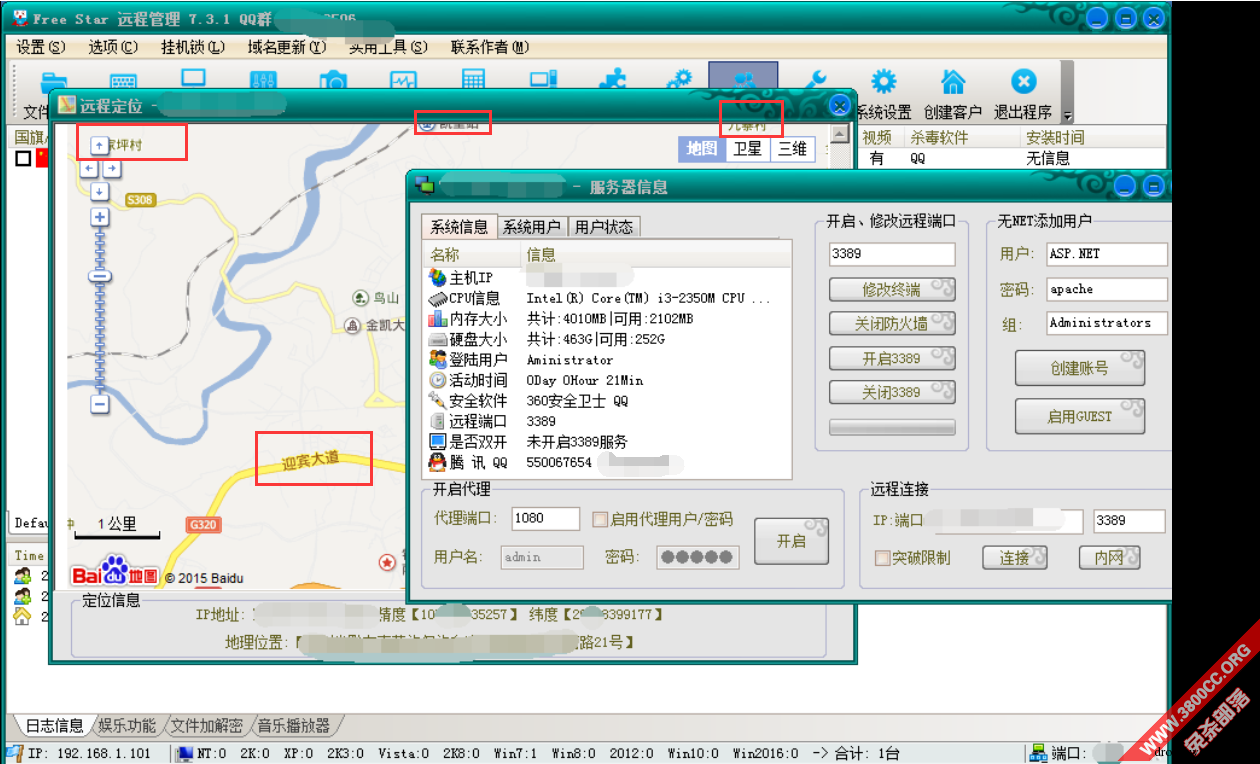The width and height of the screenshot is (1260, 764).
Task: Check 突破限制 checkbox
Action: [882, 558]
